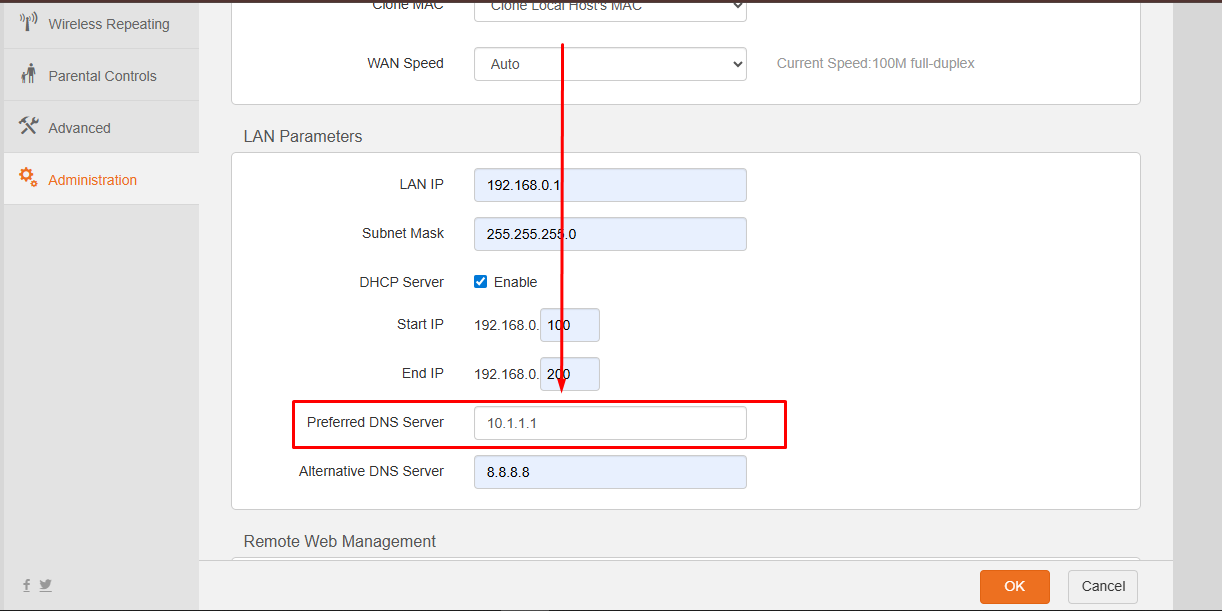Go to Parental Controls section
Screen dimensions: 1222x611
click(102, 76)
